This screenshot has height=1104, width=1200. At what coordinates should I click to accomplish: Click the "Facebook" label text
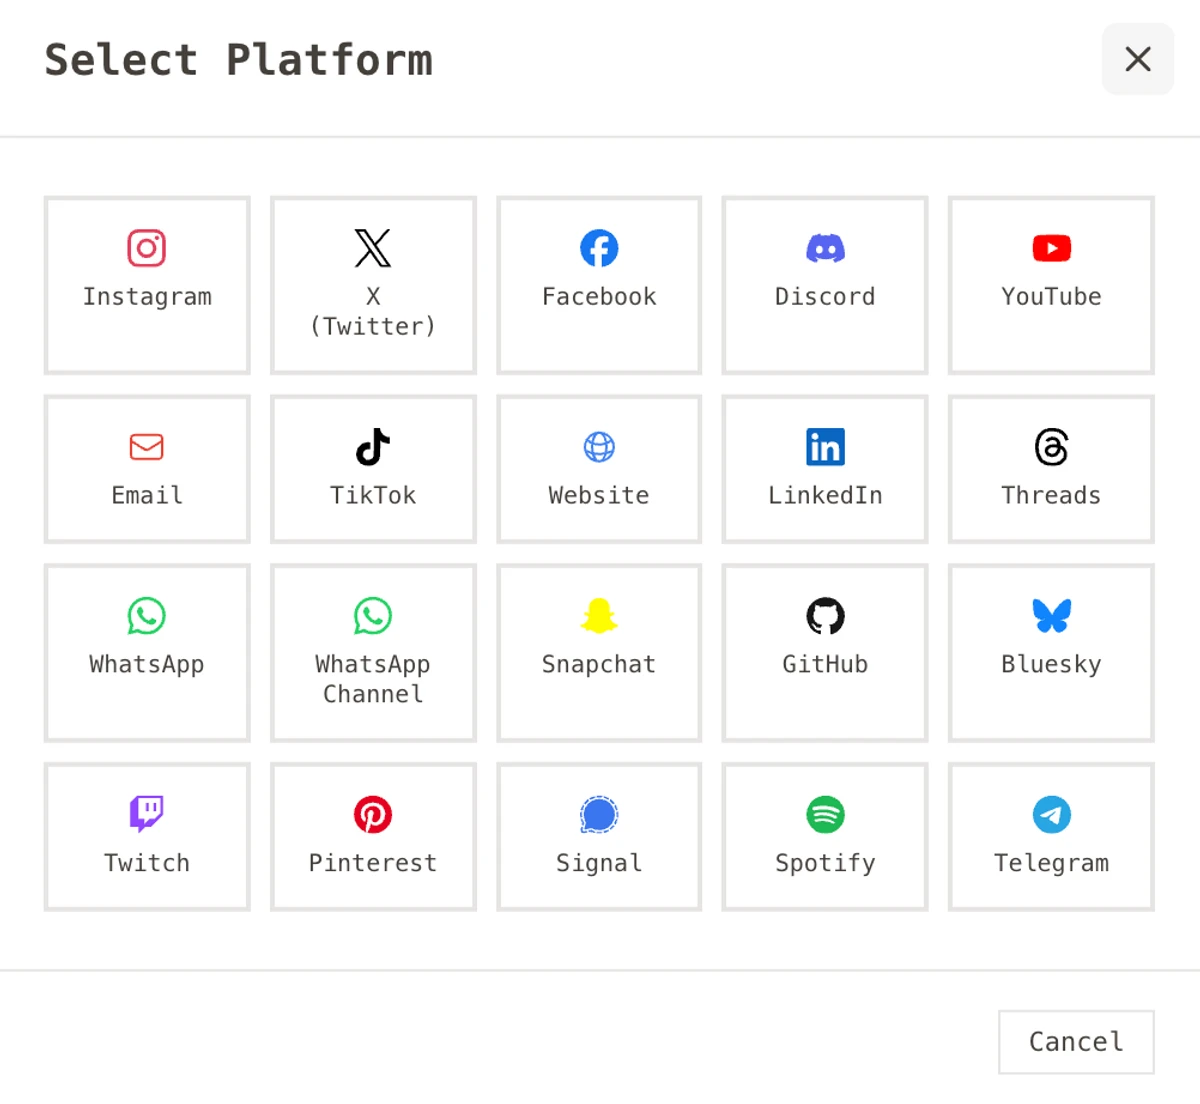599,297
